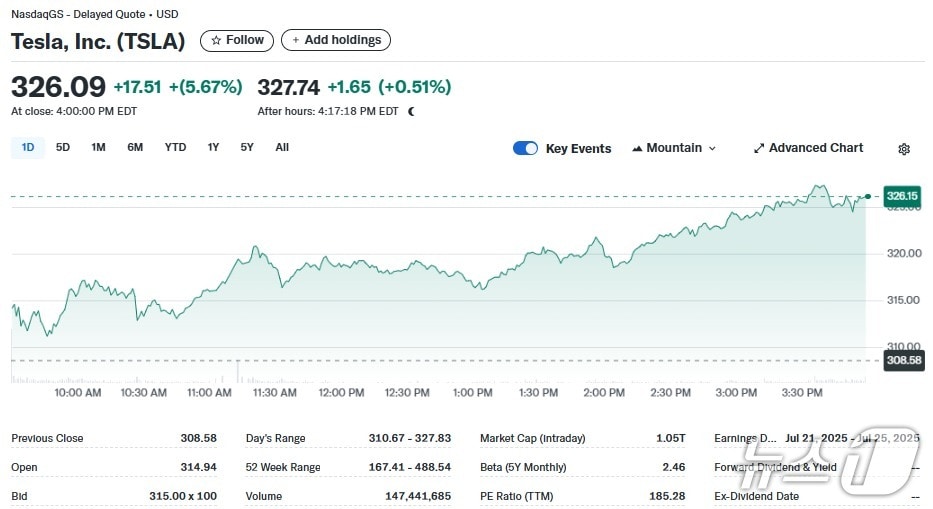Switch to the 5D time range
The height and width of the screenshot is (509, 933).
coord(63,147)
